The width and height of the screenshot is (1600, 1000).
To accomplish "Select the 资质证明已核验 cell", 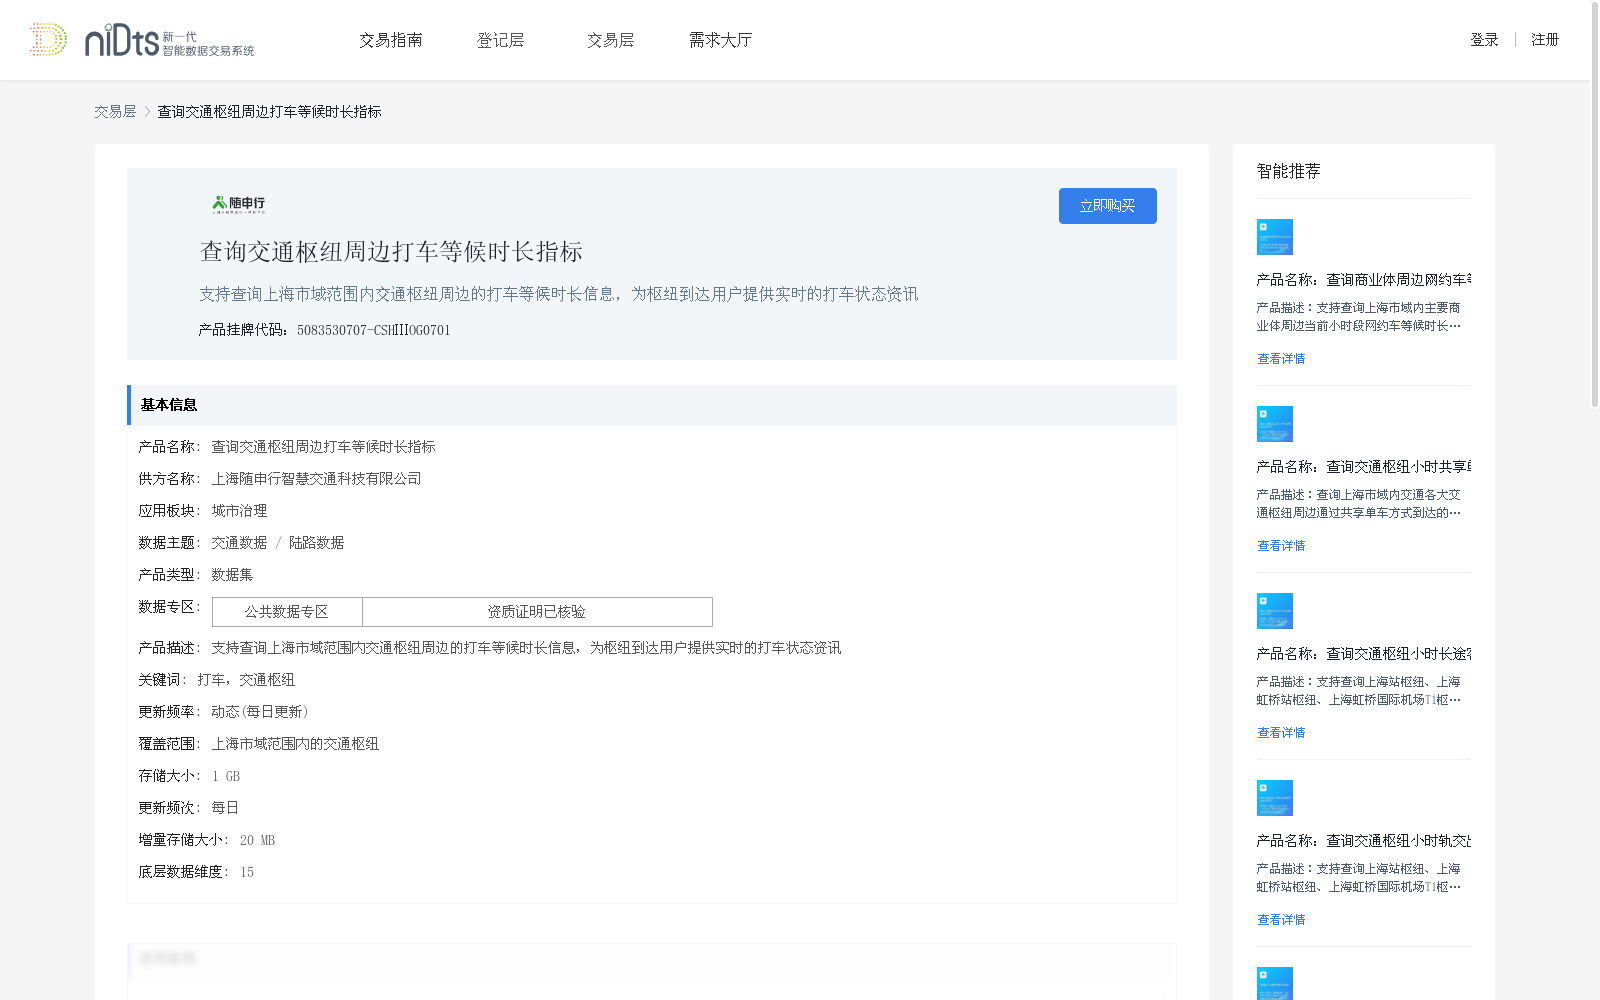I will (537, 612).
